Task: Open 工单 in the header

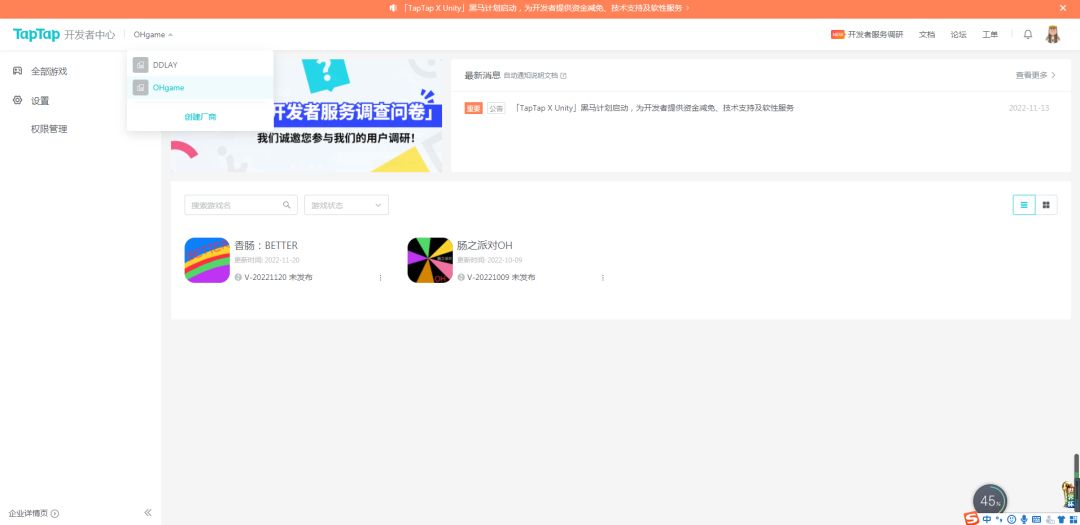Action: 990,34
